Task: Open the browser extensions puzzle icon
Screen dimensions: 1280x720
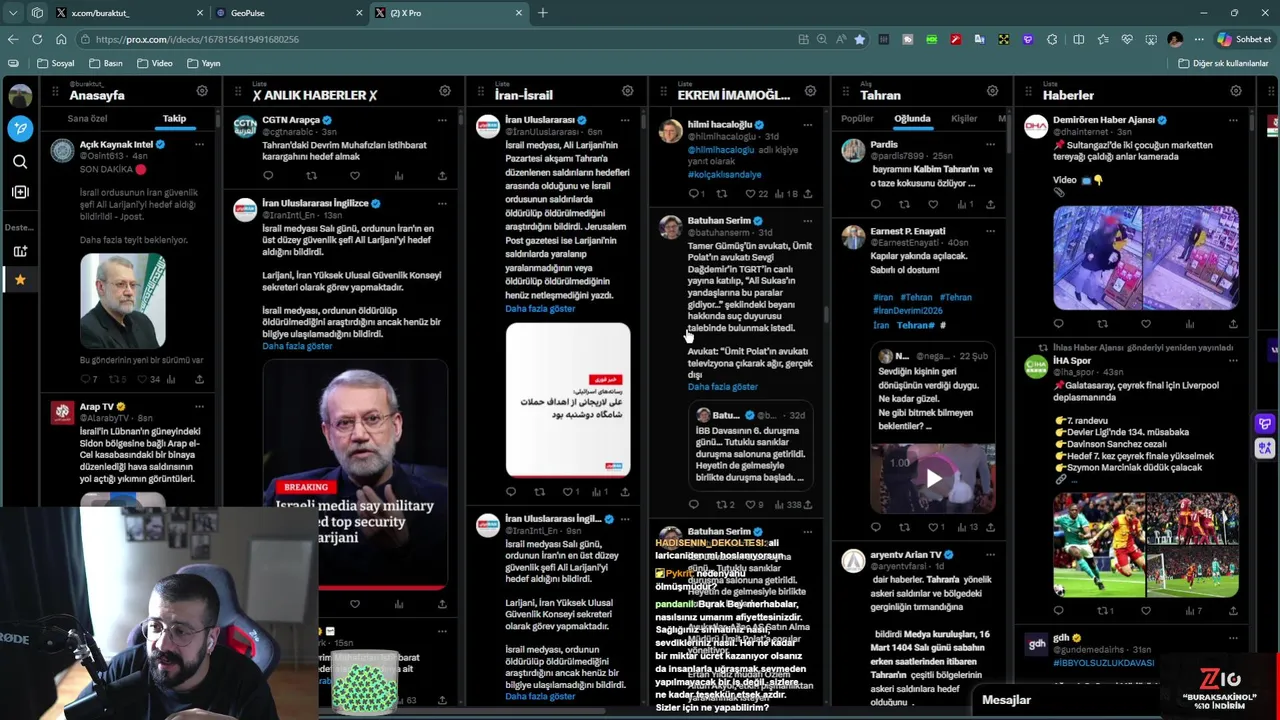Action: pos(1052,39)
